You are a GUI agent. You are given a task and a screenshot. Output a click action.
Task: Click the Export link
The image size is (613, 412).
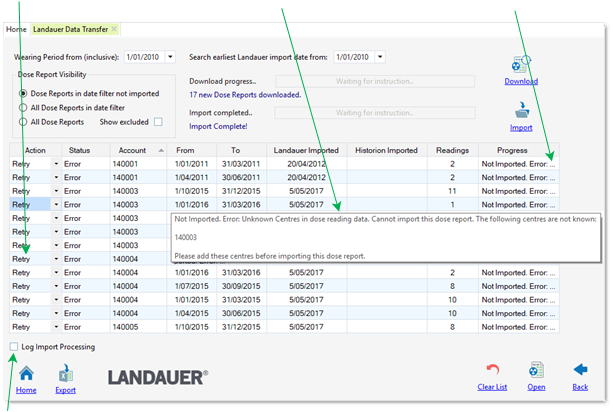click(x=66, y=390)
